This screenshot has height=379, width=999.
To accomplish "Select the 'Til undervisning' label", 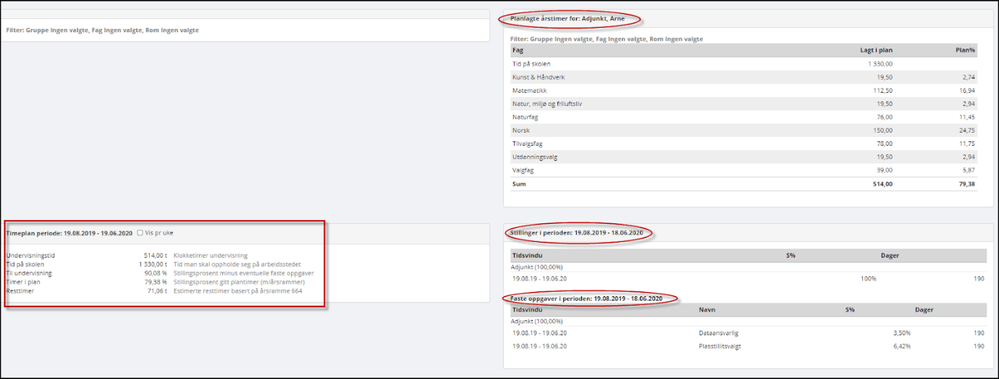I will click(29, 273).
